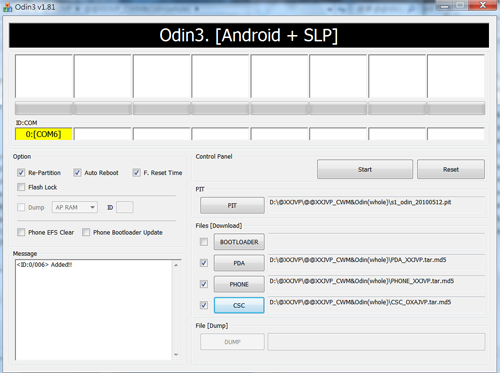The image size is (500, 373).
Task: Select the PDA file button
Action: pos(239,263)
